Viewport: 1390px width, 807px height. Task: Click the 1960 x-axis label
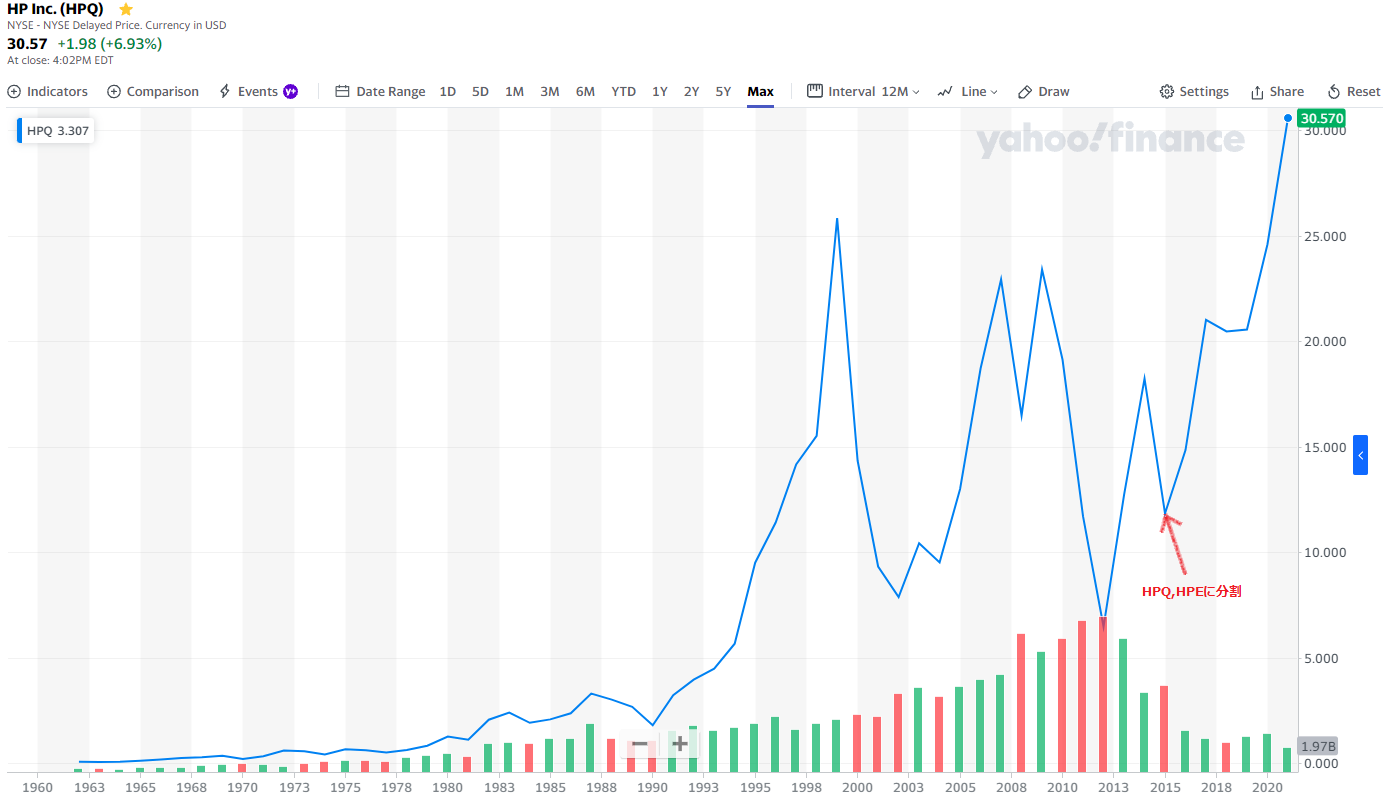click(37, 788)
